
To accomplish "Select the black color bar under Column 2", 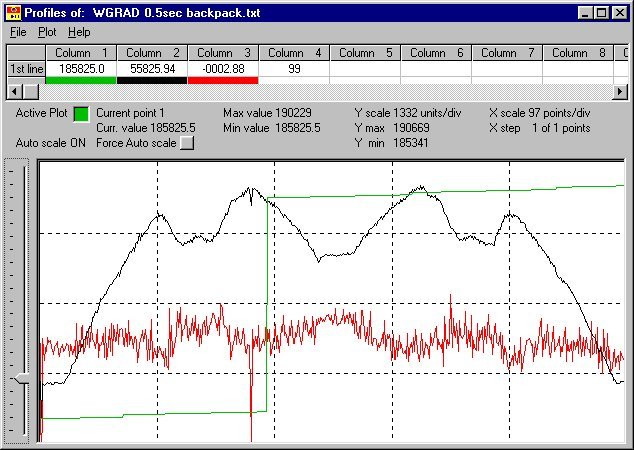I will click(x=152, y=80).
